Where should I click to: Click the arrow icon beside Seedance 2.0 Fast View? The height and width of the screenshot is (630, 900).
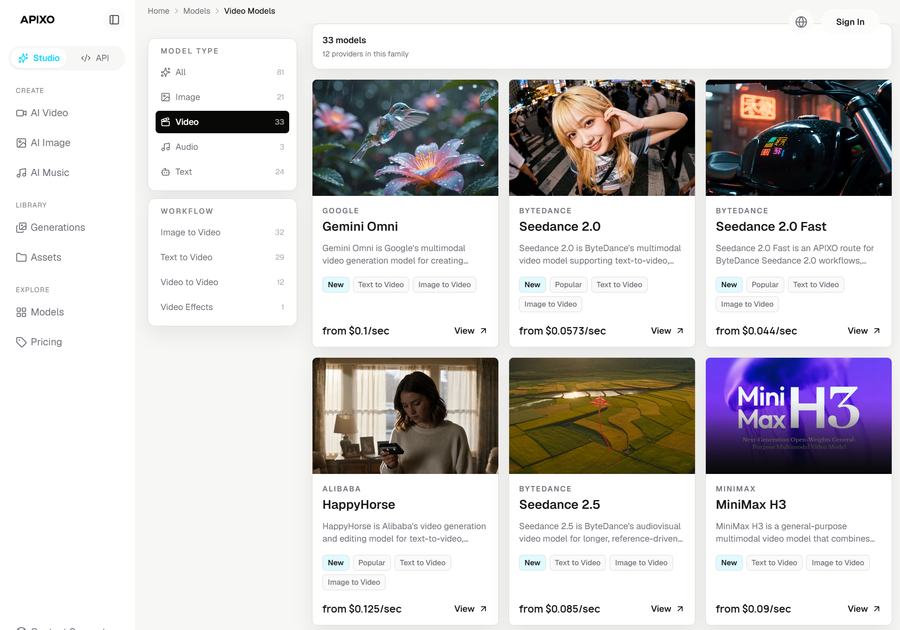[876, 331]
